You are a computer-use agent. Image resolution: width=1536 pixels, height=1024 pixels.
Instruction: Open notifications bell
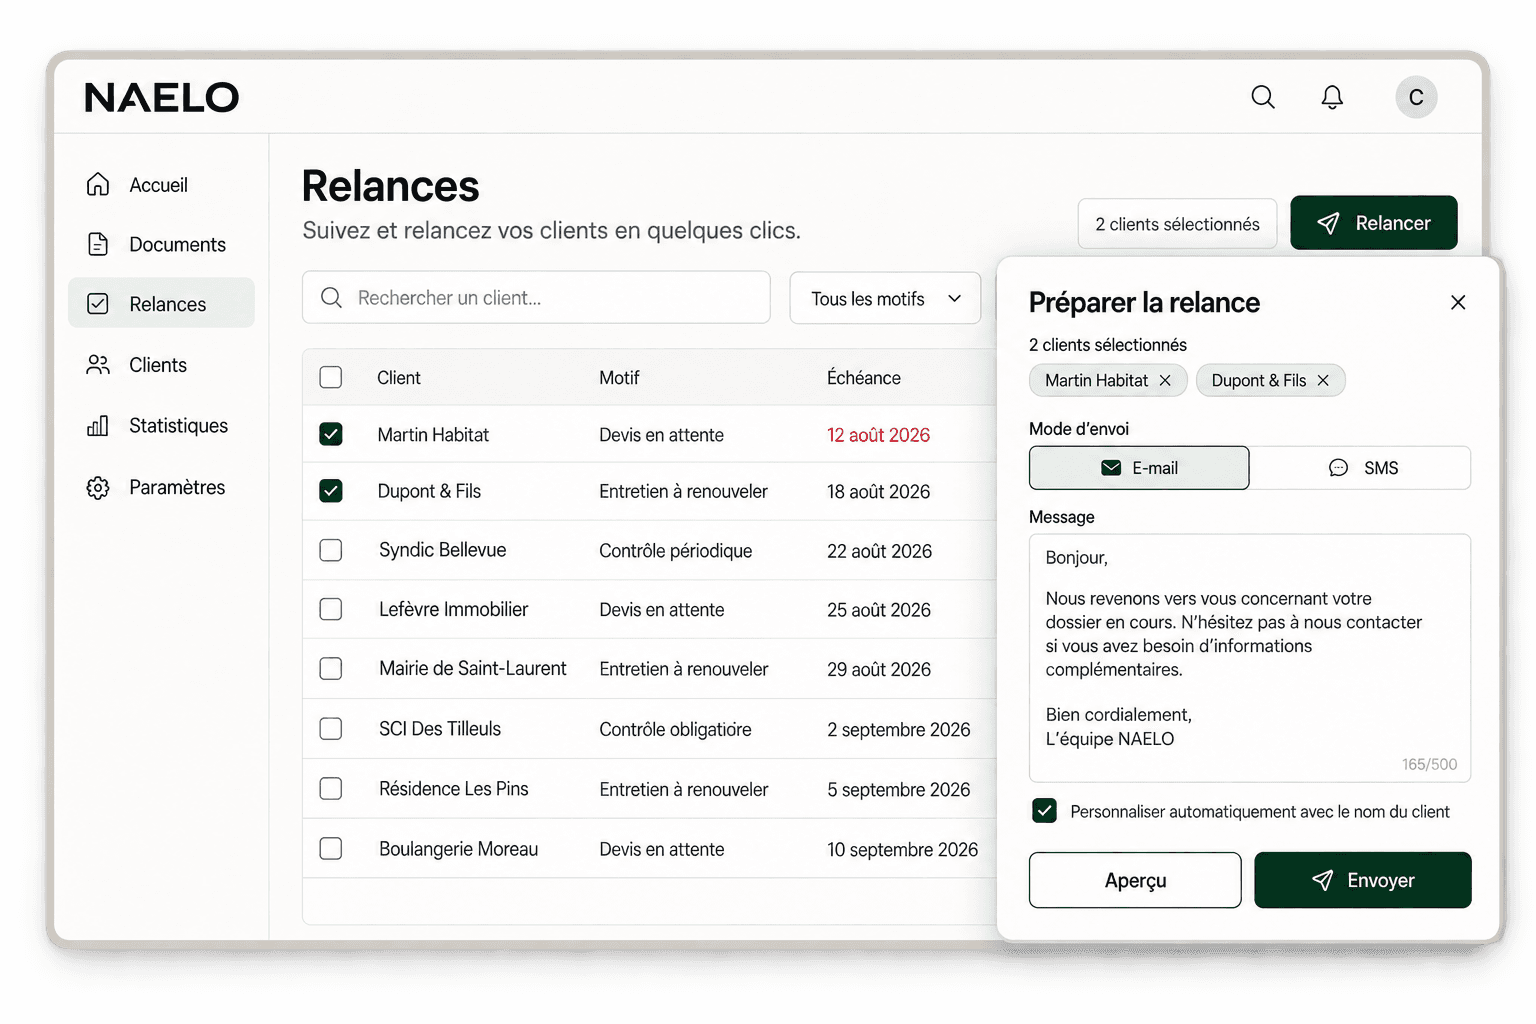[x=1332, y=97]
